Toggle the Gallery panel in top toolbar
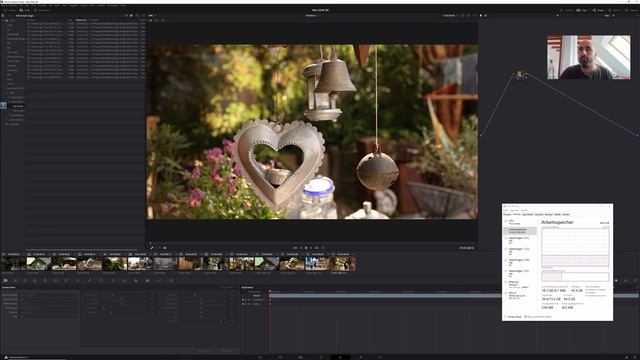 tap(10, 10)
